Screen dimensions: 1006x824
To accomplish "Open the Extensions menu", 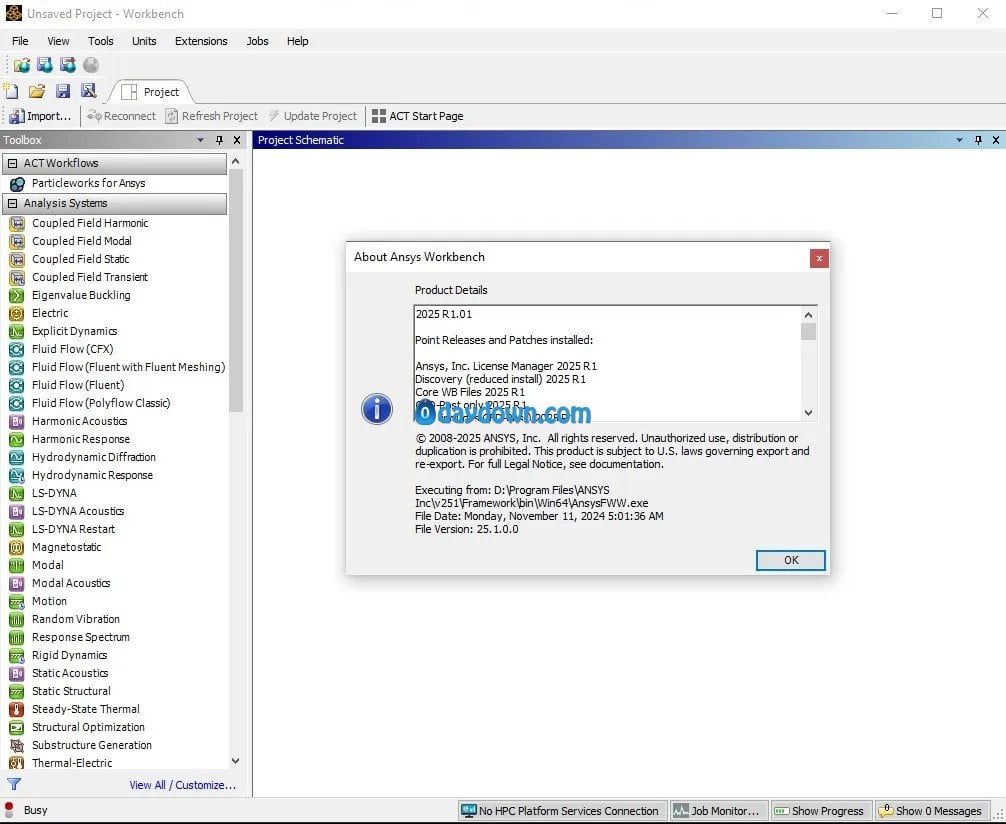I will pyautogui.click(x=201, y=41).
